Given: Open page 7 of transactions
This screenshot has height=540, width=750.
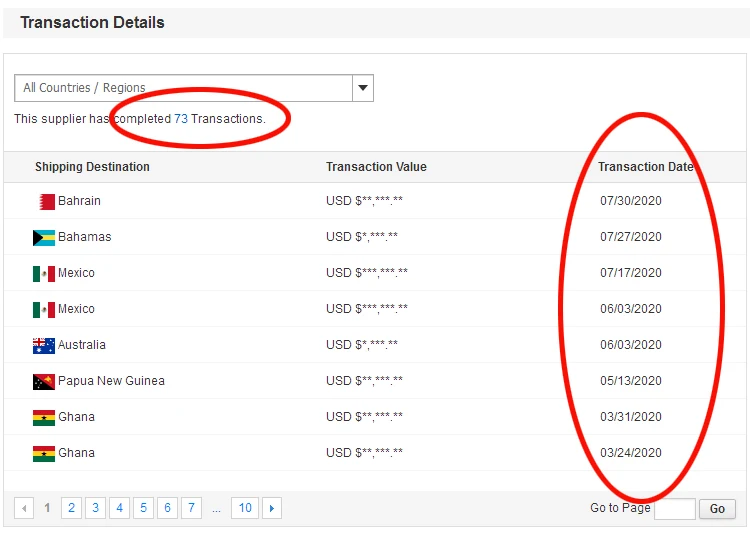Looking at the screenshot, I should coord(191,508).
